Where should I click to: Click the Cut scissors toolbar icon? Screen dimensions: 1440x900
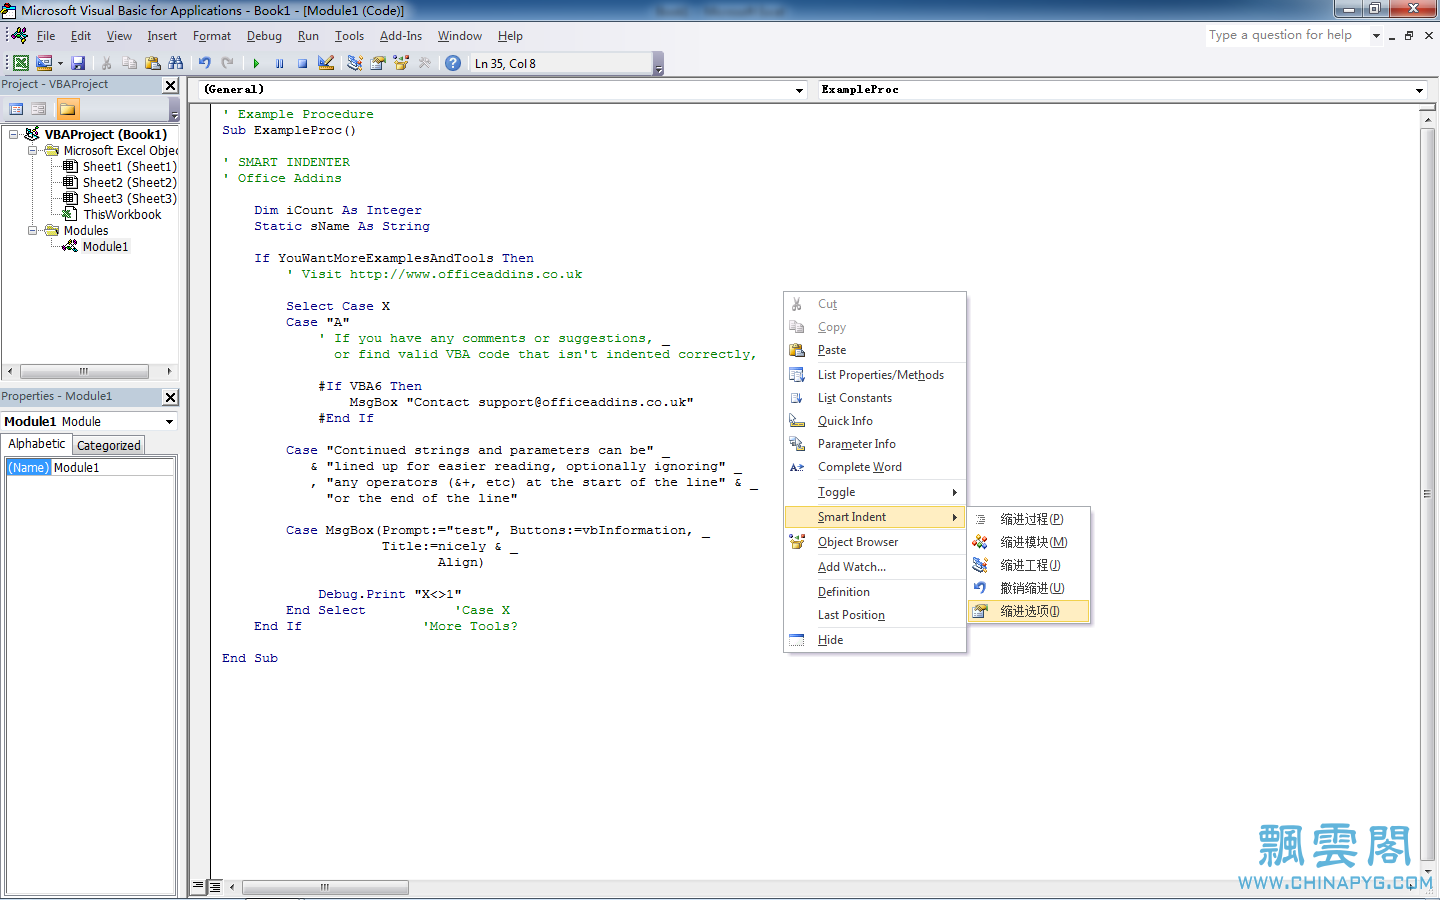(107, 63)
